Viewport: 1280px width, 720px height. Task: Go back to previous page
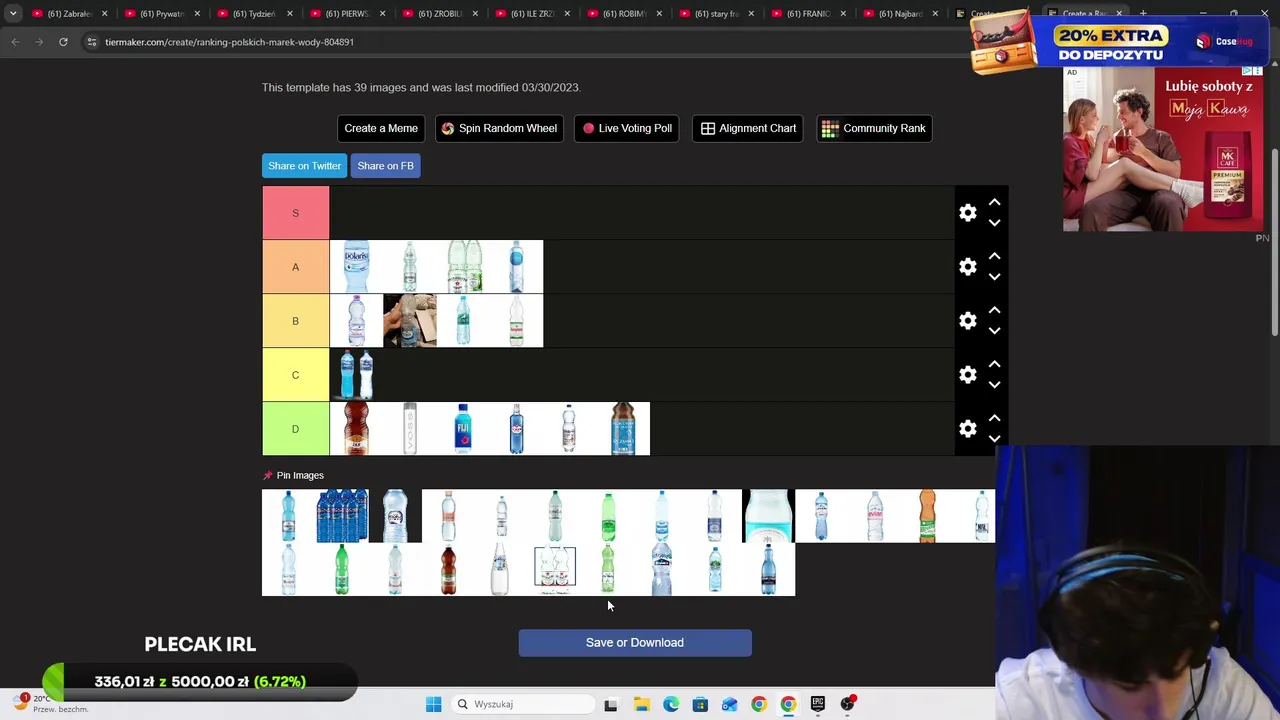tap(15, 42)
